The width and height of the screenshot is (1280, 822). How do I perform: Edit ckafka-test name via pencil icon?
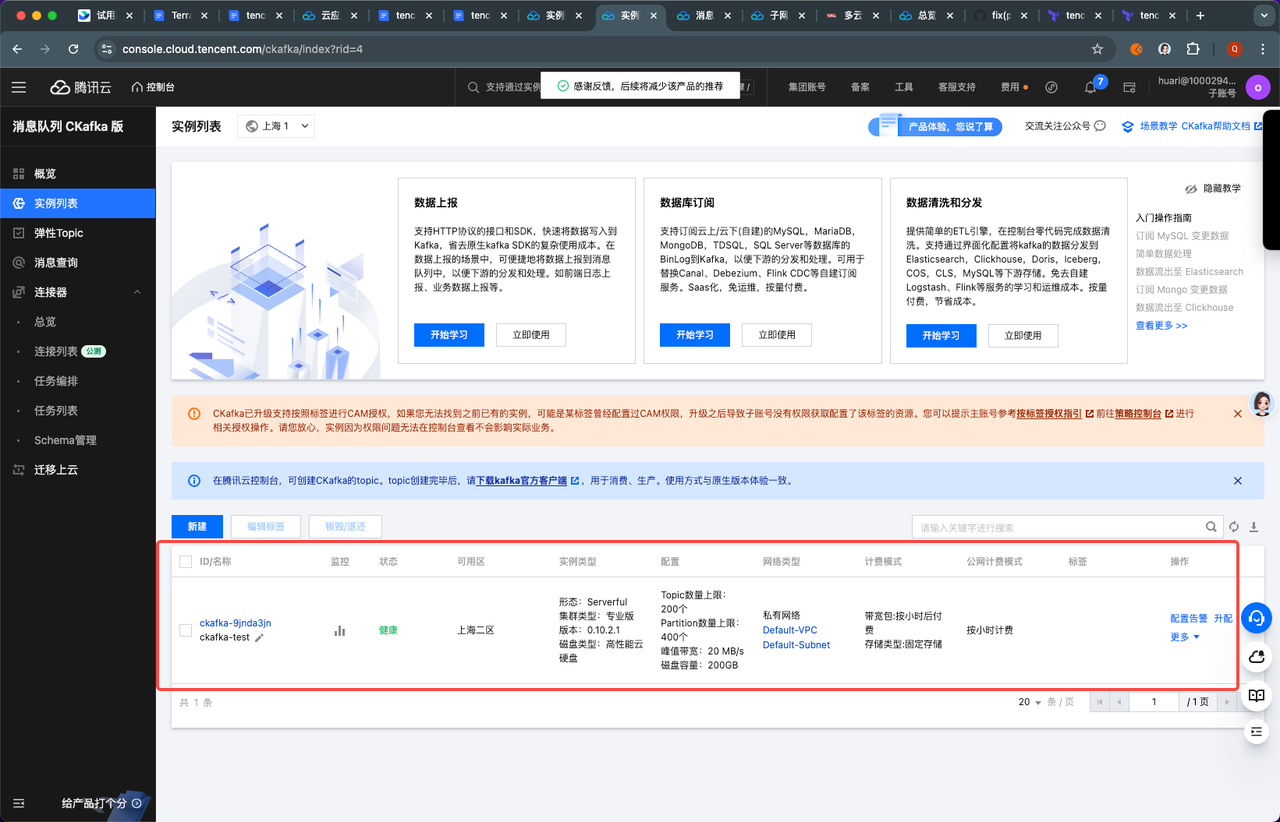[x=259, y=637]
